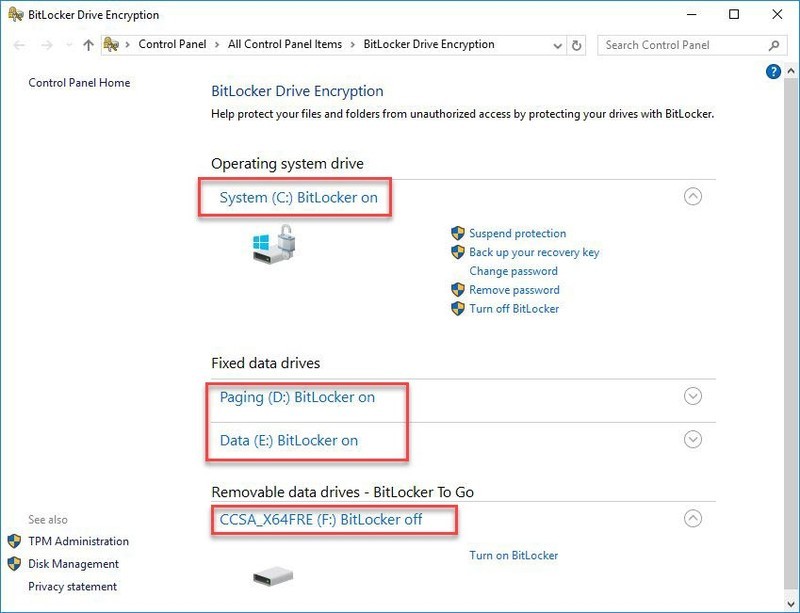Viewport: 800px width, 613px height.
Task: Open Control Panel Home link
Action: click(79, 83)
